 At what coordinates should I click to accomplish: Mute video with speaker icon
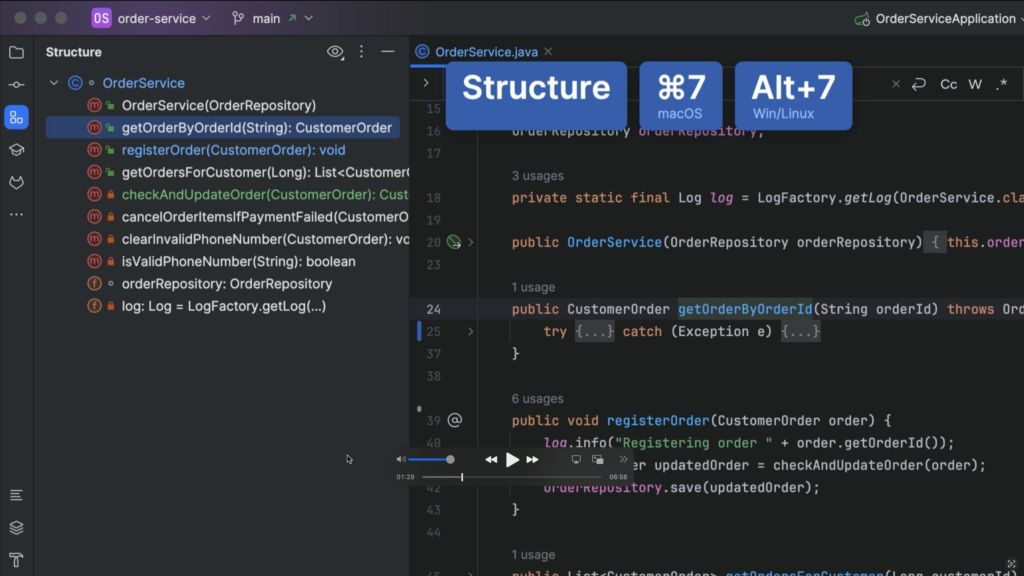point(400,459)
